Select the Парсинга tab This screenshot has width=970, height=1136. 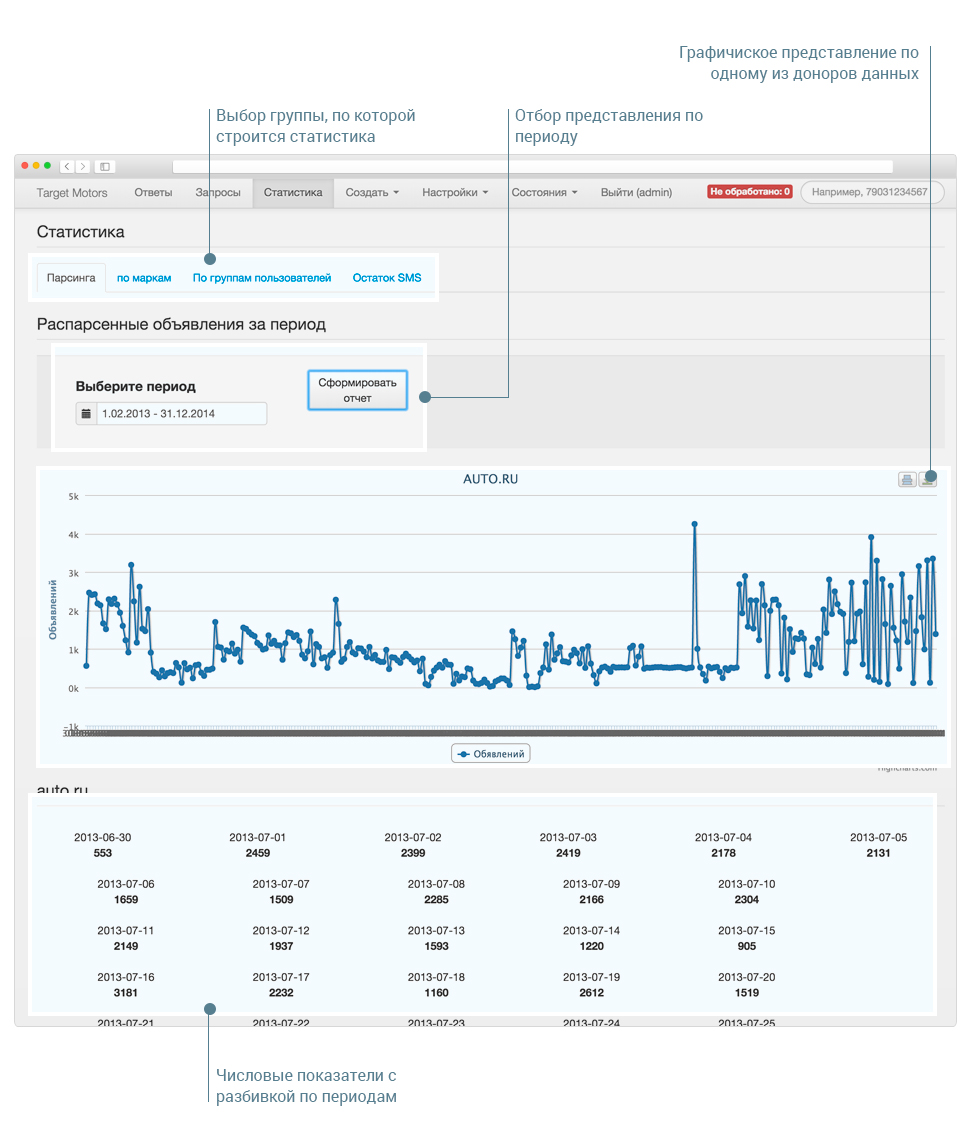point(71,278)
